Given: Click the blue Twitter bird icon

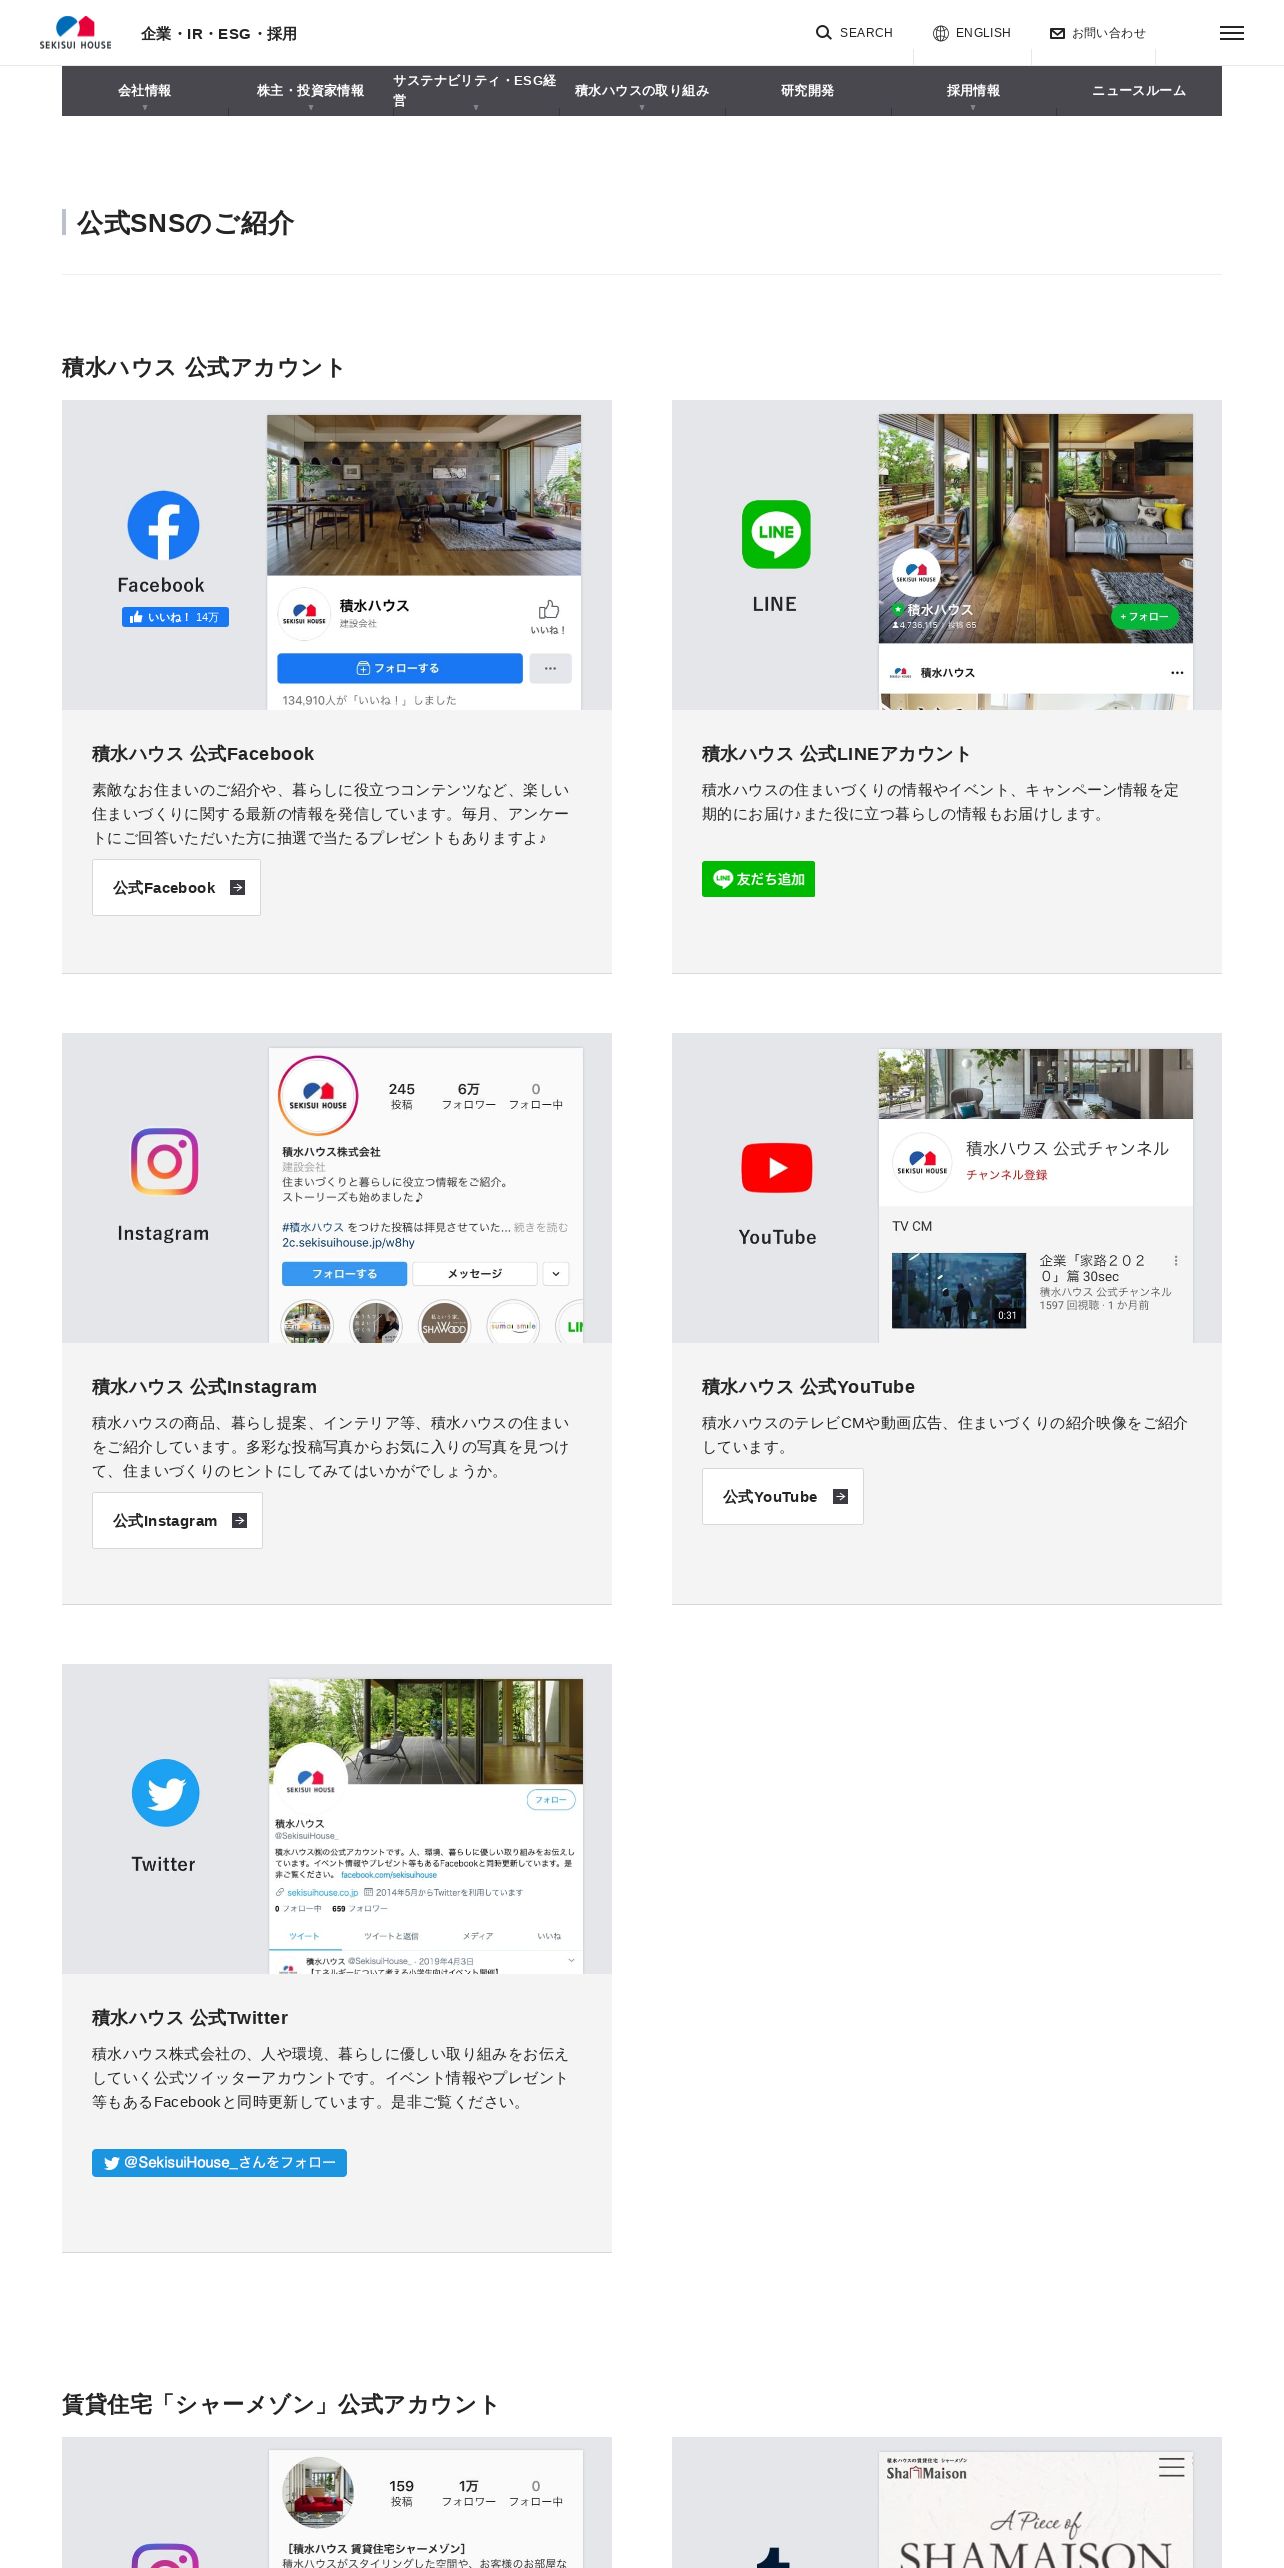Looking at the screenshot, I should pyautogui.click(x=165, y=1793).
